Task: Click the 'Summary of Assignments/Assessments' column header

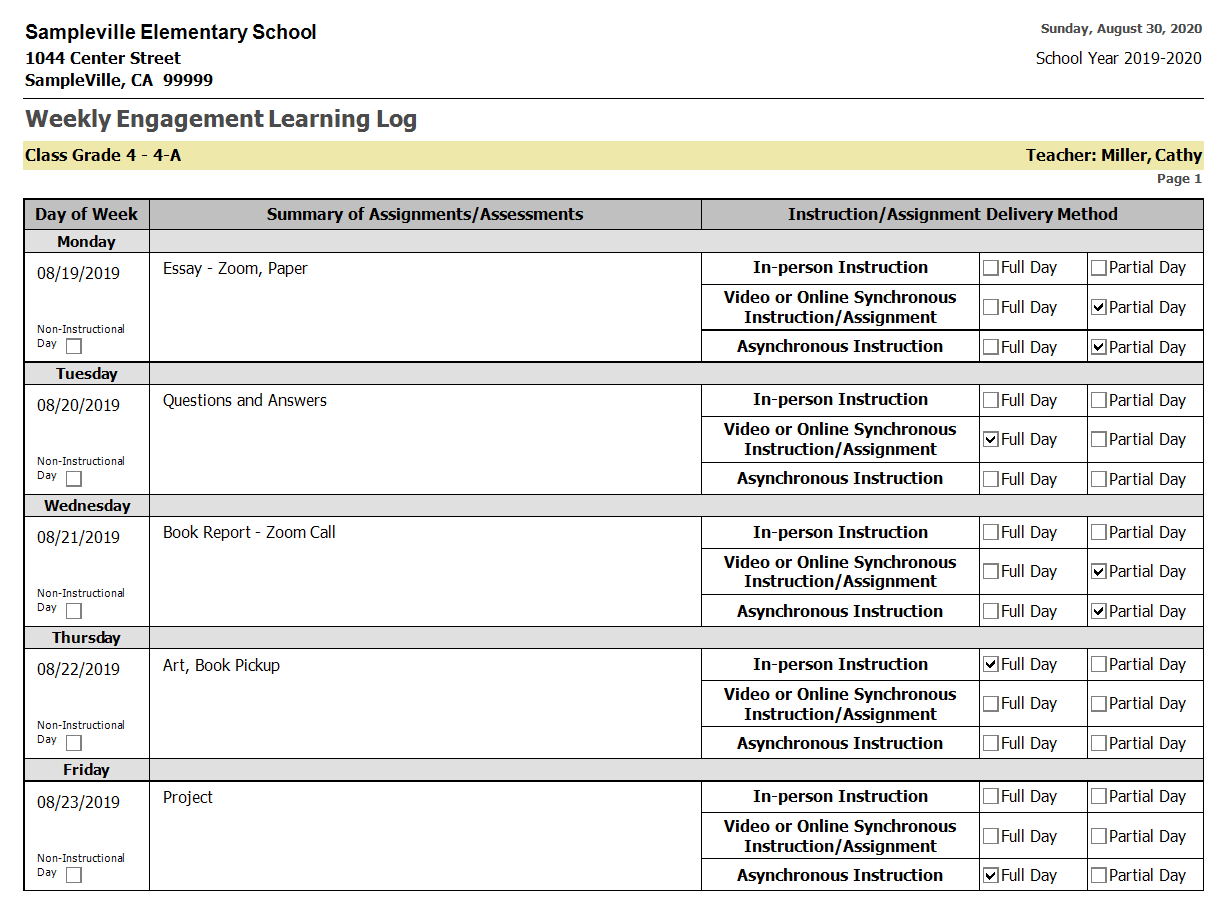Action: click(425, 214)
